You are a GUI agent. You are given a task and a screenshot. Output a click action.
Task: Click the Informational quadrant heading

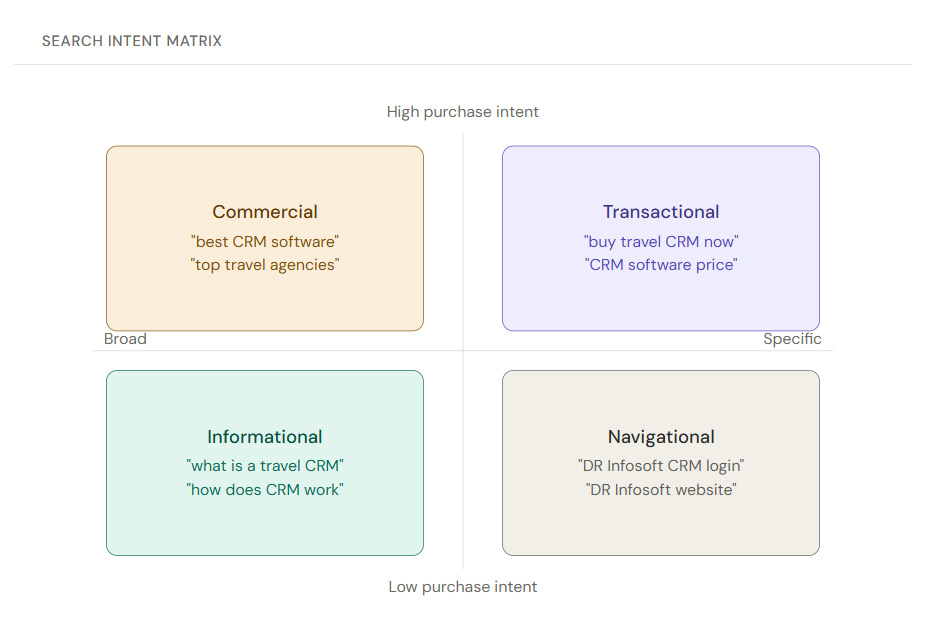click(265, 437)
